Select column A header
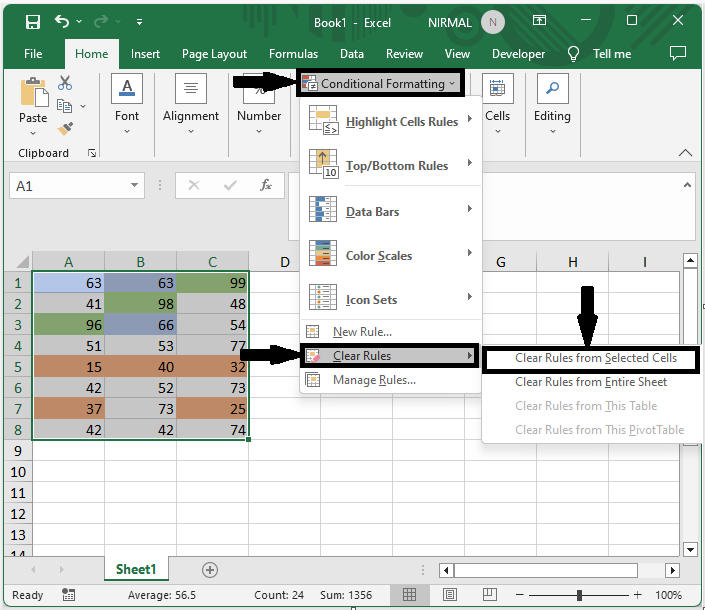Image resolution: width=705 pixels, height=610 pixels. [68, 262]
